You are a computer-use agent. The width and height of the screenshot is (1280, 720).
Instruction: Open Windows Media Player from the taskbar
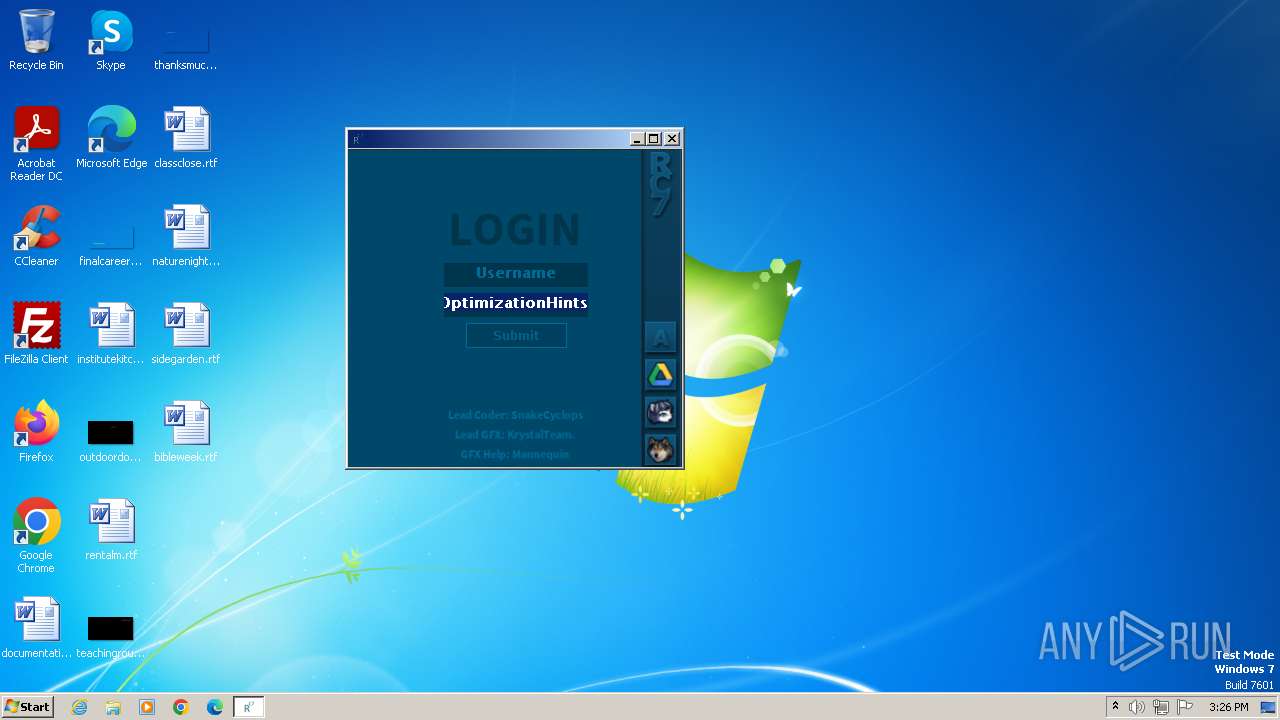pyautogui.click(x=147, y=707)
